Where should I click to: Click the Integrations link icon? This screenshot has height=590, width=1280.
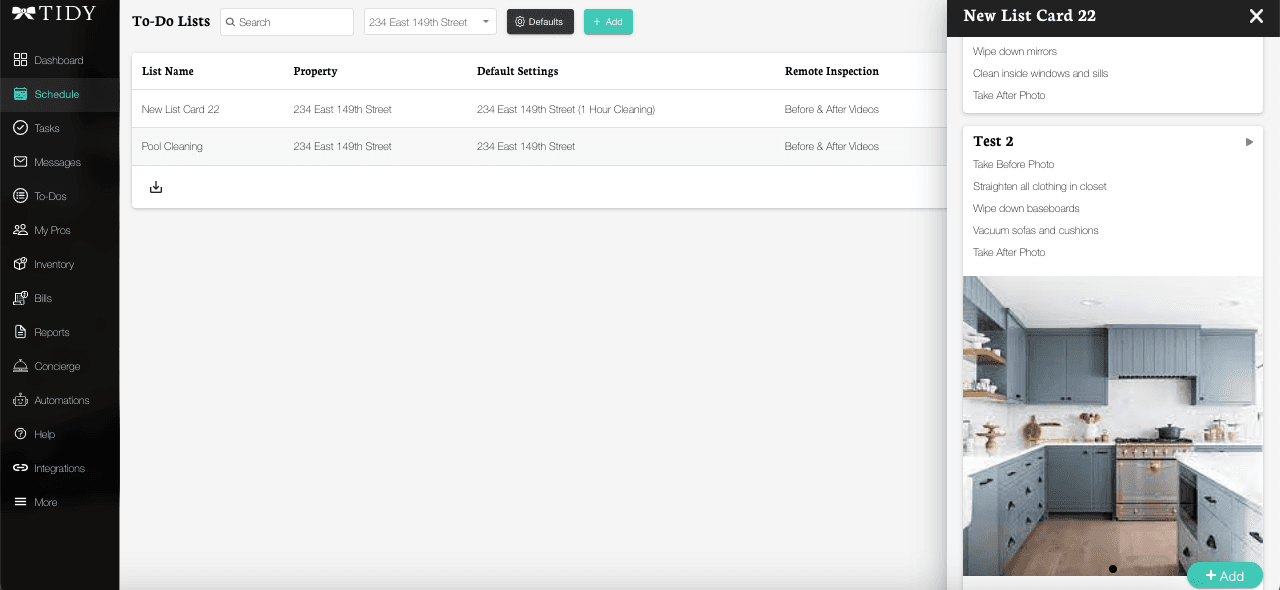point(20,468)
